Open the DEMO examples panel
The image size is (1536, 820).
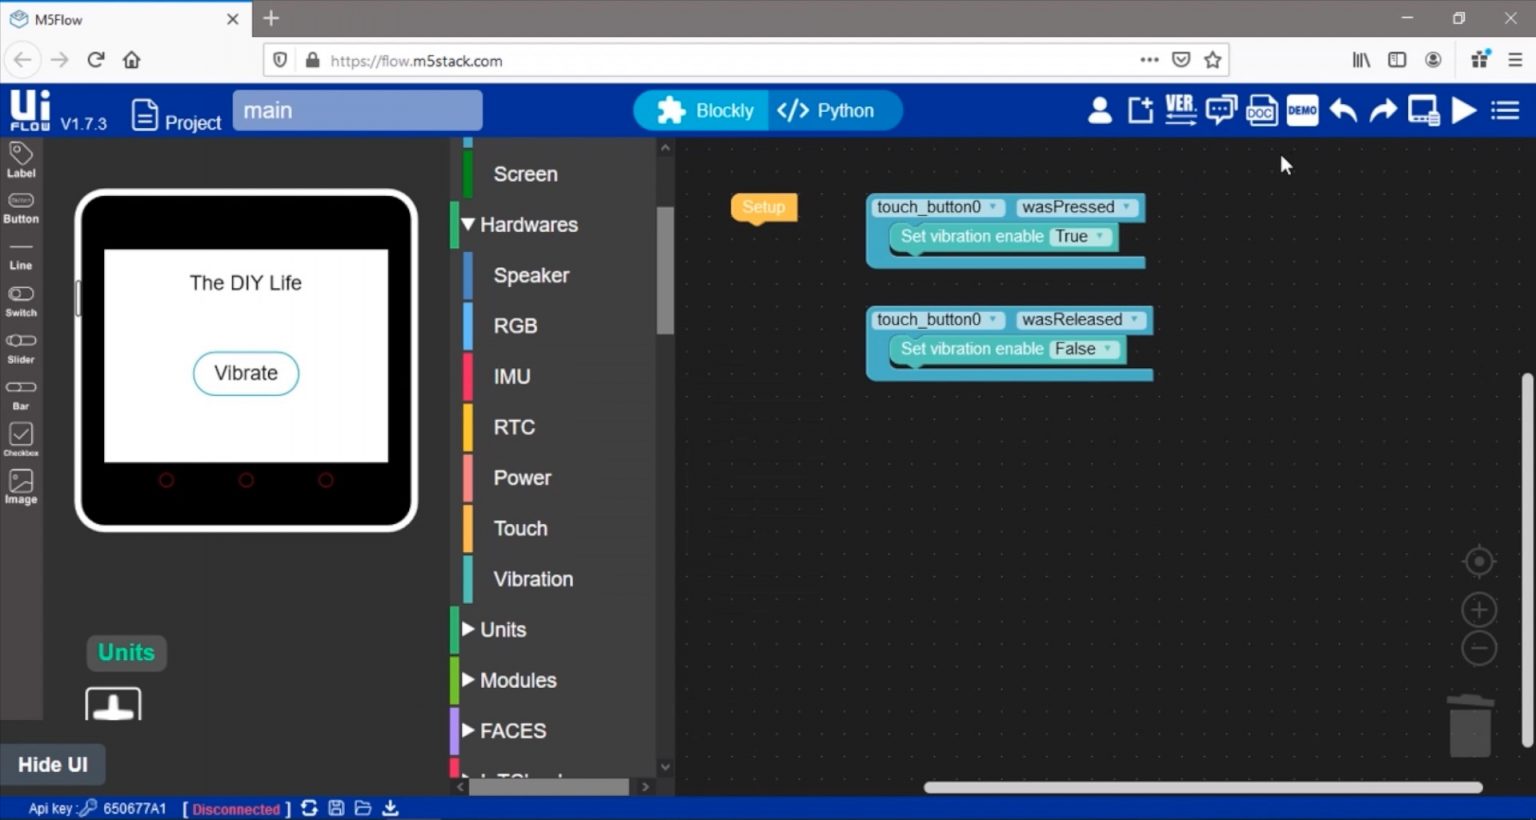1302,110
